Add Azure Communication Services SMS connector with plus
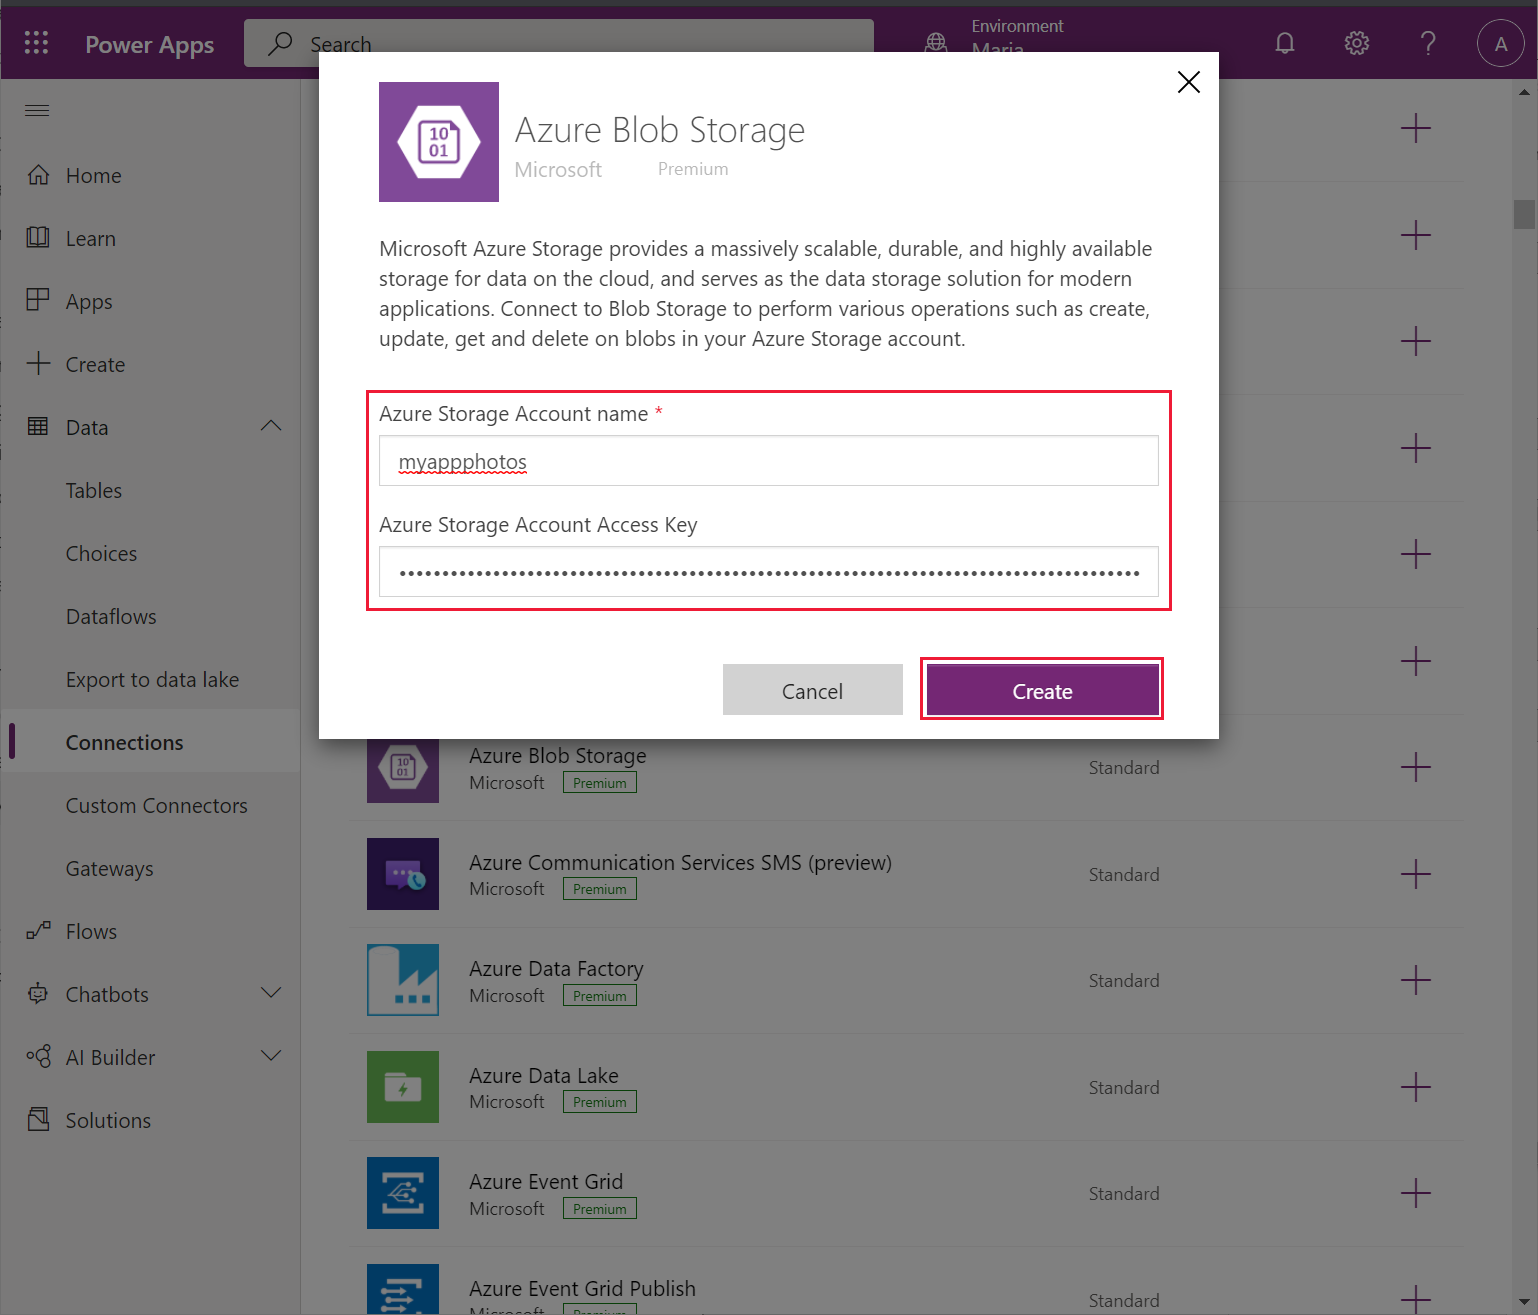Screen dimensions: 1538x1315 [1415, 875]
